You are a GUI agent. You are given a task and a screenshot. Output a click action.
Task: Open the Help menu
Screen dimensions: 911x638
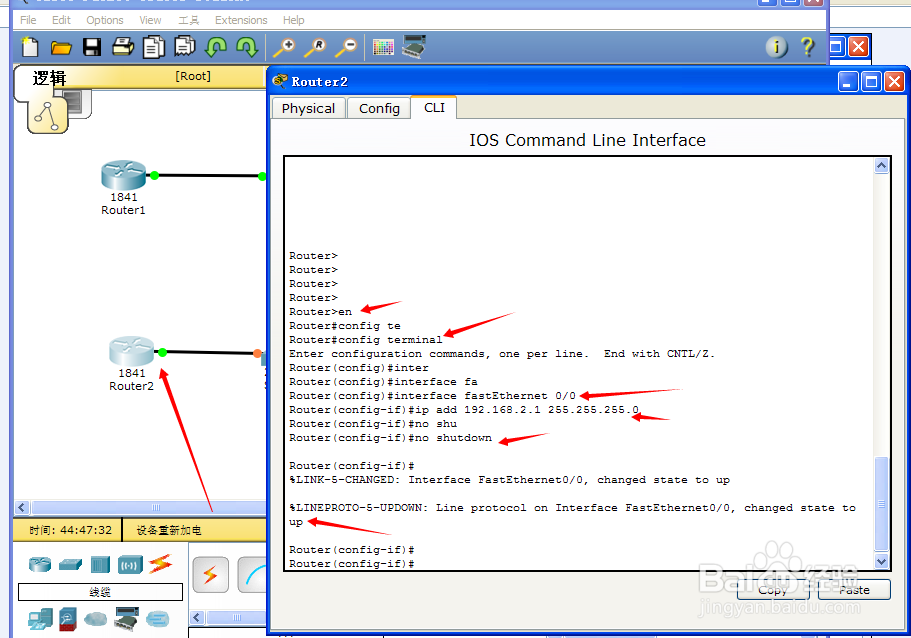click(293, 20)
